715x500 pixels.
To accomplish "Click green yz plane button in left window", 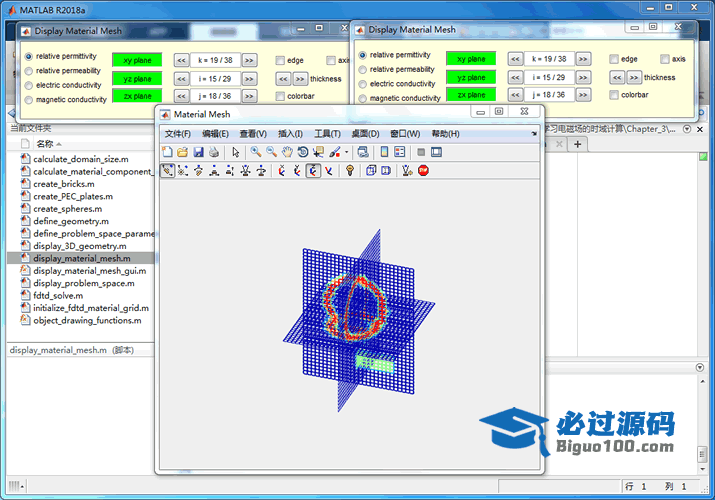I will (x=136, y=78).
